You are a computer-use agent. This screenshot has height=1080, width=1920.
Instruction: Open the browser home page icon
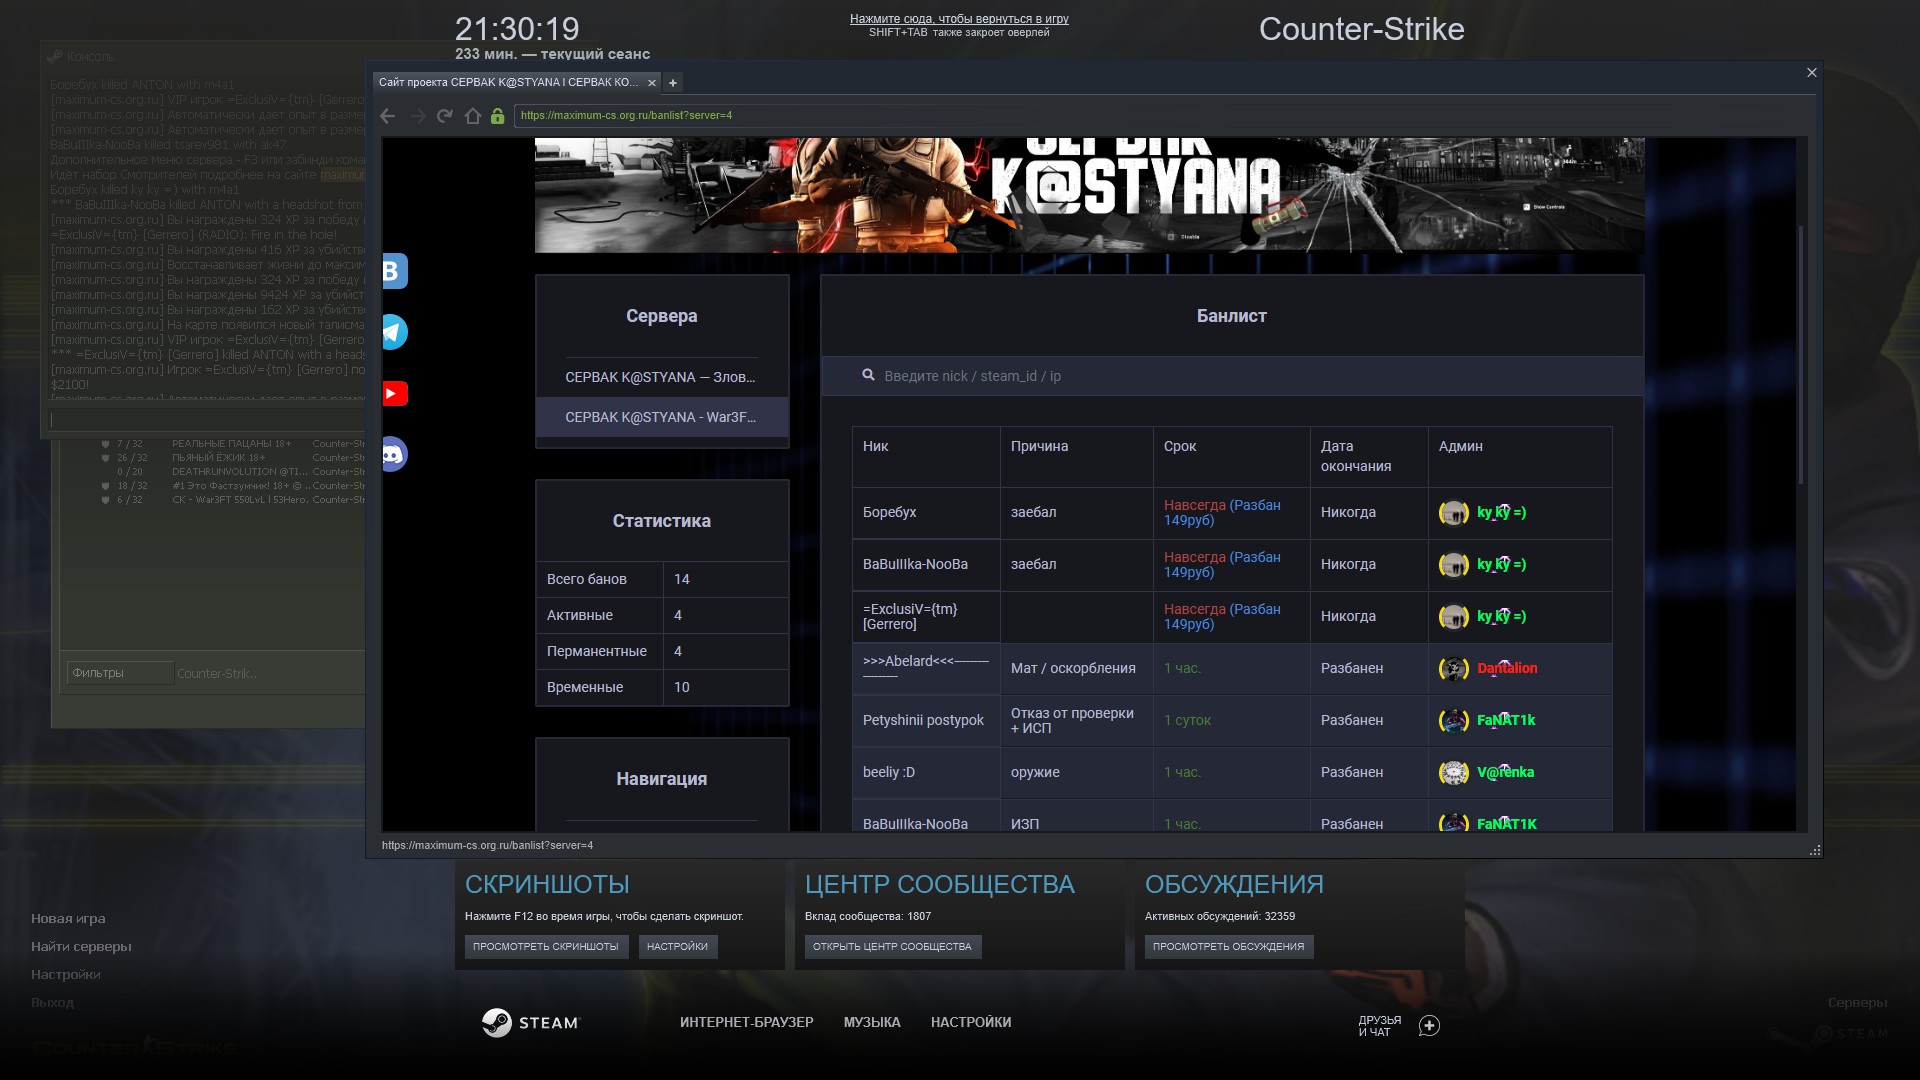click(x=473, y=116)
